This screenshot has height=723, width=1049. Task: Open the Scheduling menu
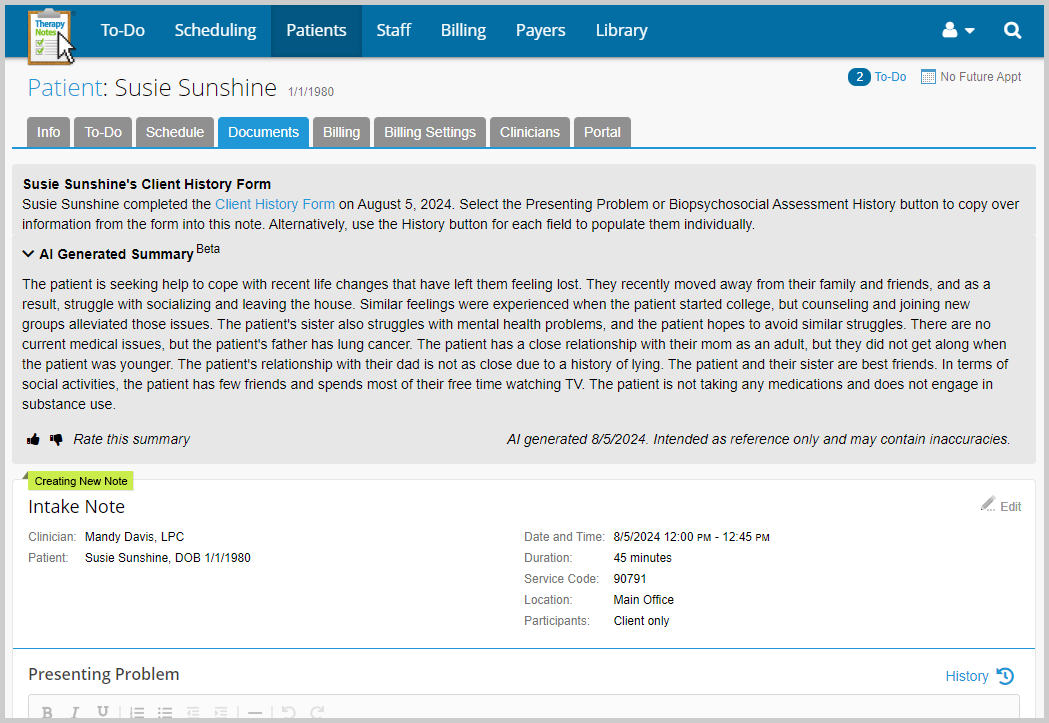tap(215, 30)
